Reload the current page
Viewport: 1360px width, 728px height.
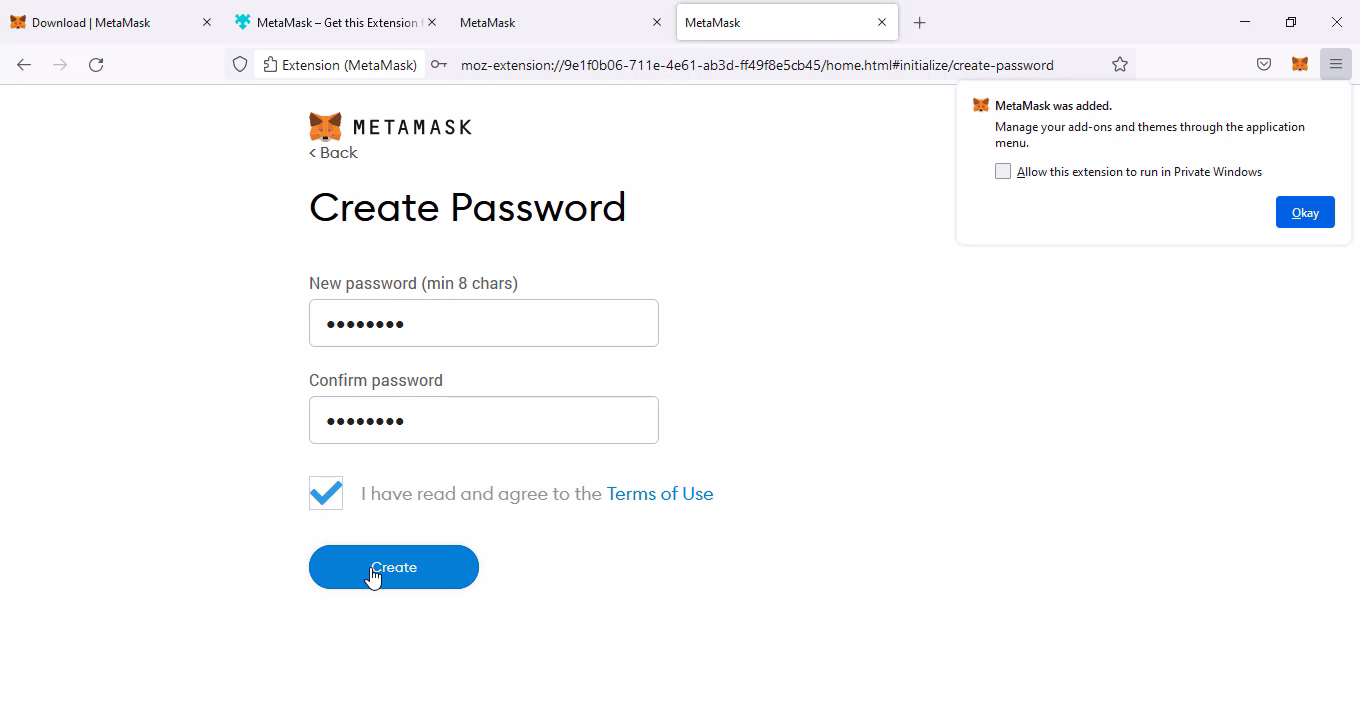click(x=96, y=64)
